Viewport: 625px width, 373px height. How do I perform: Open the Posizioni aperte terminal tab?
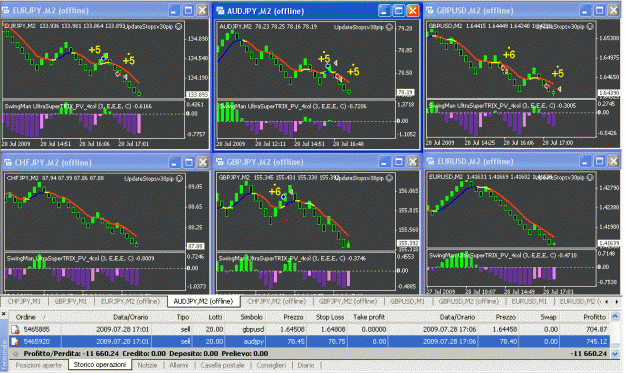point(39,365)
